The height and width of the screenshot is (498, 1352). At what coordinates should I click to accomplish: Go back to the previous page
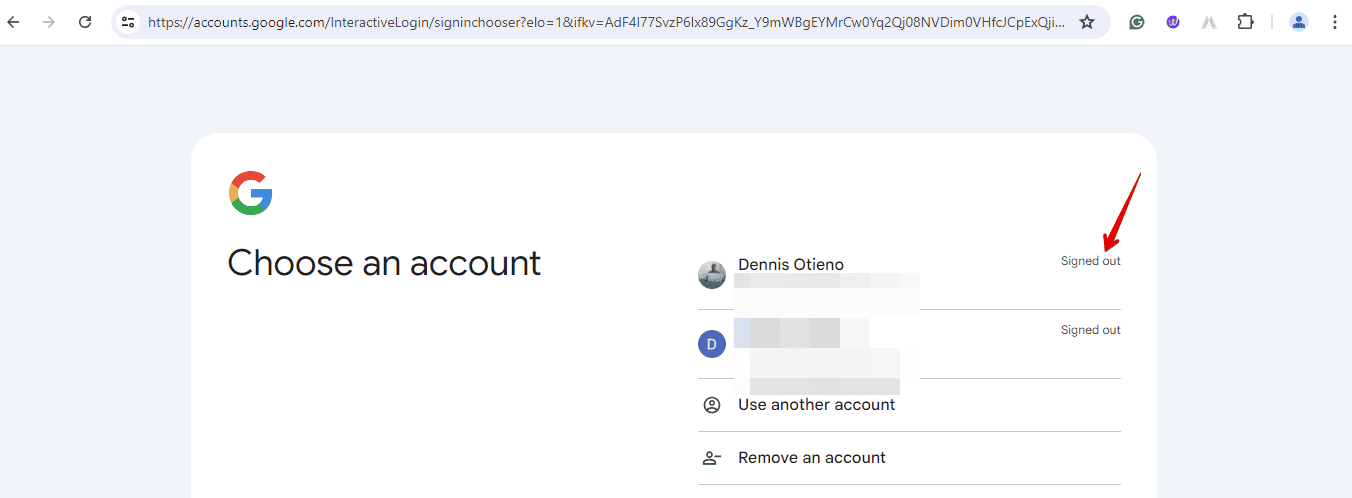[x=14, y=21]
